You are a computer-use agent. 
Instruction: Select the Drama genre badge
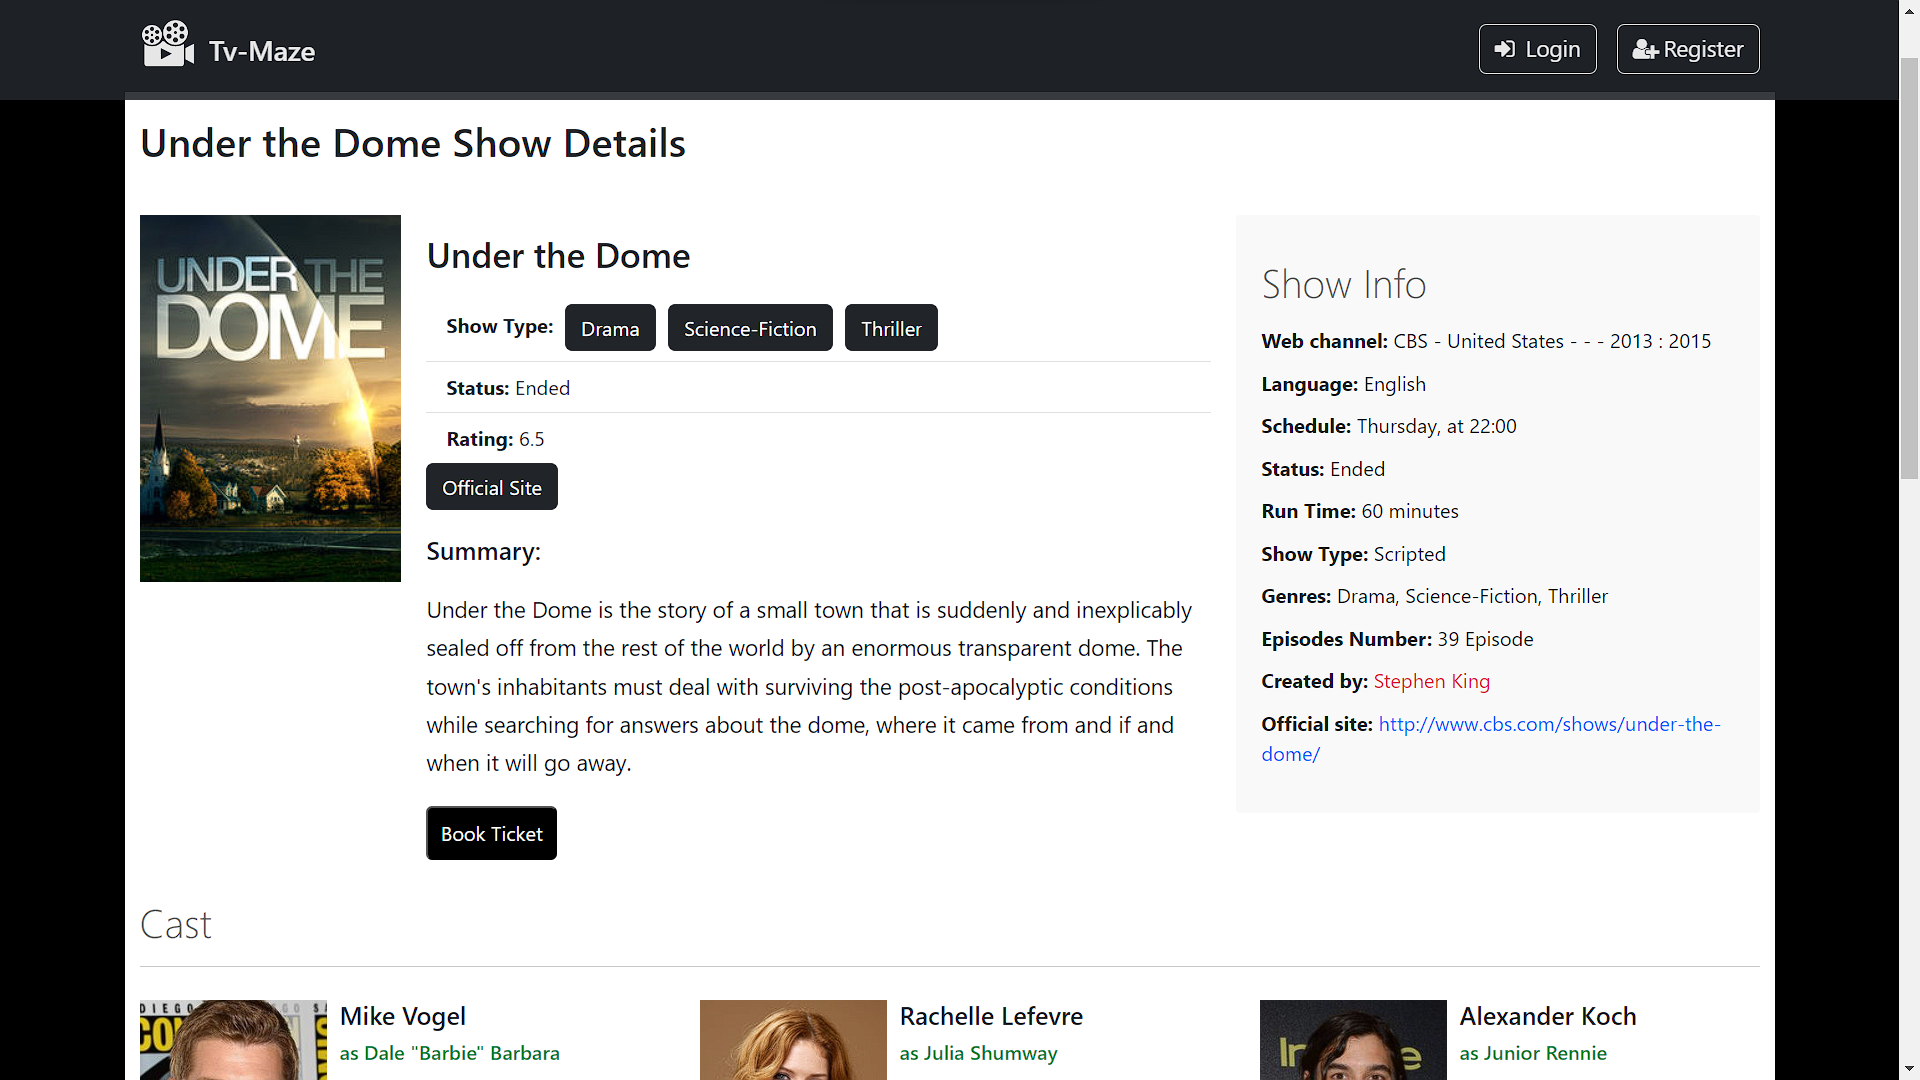point(609,327)
